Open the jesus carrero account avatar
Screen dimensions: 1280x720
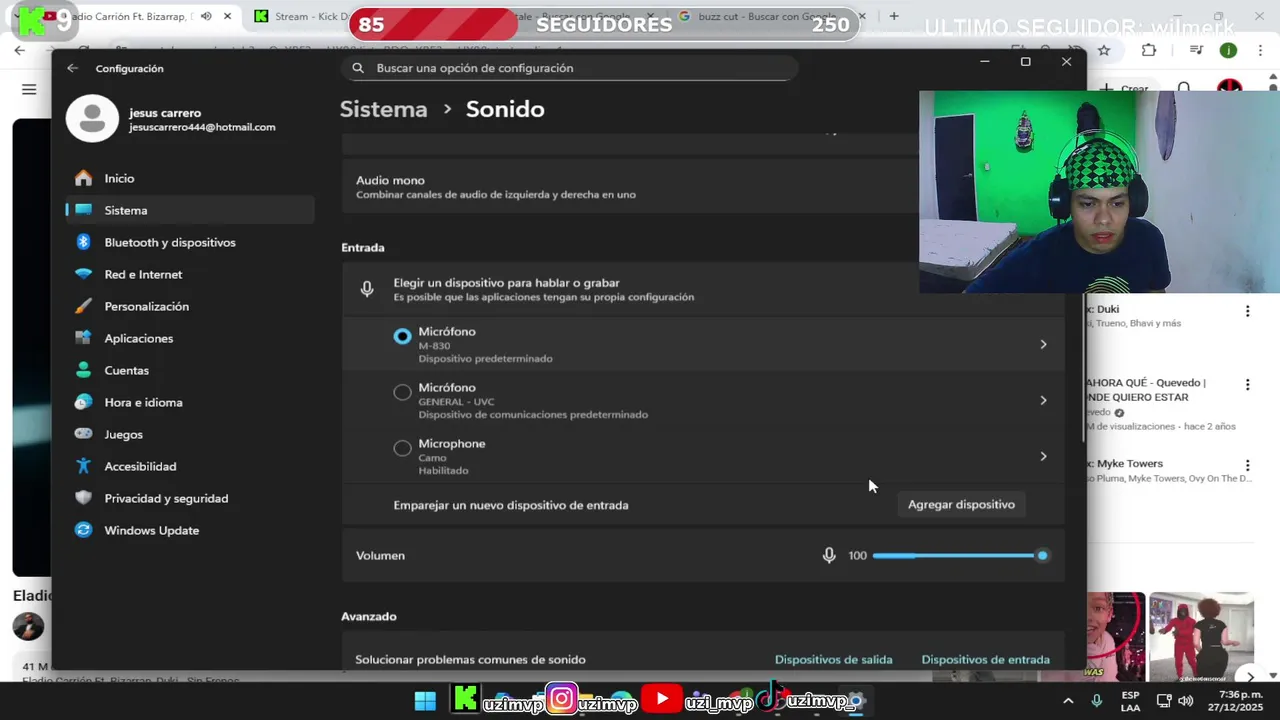(92, 120)
